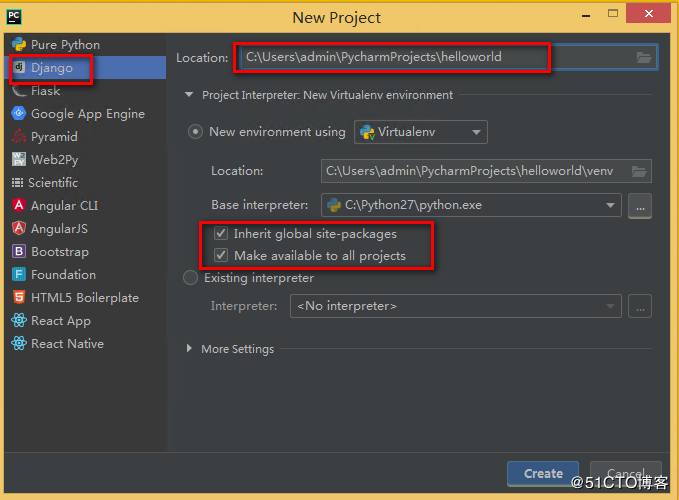Click the React Native icon
This screenshot has width=679, height=500.
pyautogui.click(x=19, y=343)
